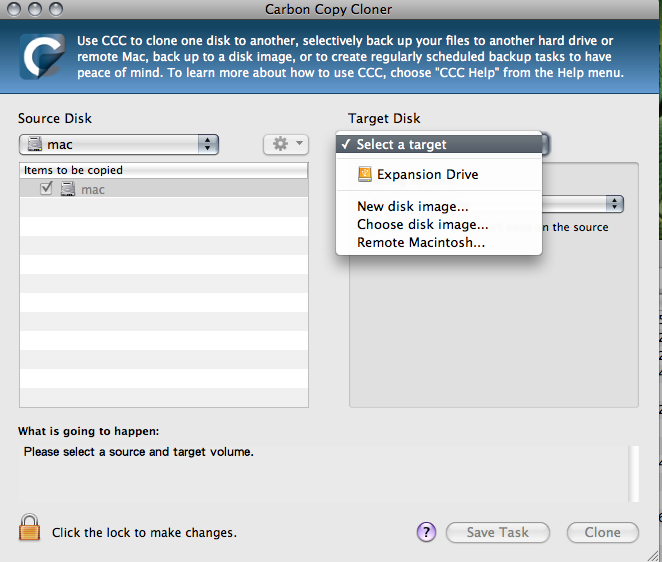
Task: Open the Source Disk mac dropdown
Action: coord(119,144)
